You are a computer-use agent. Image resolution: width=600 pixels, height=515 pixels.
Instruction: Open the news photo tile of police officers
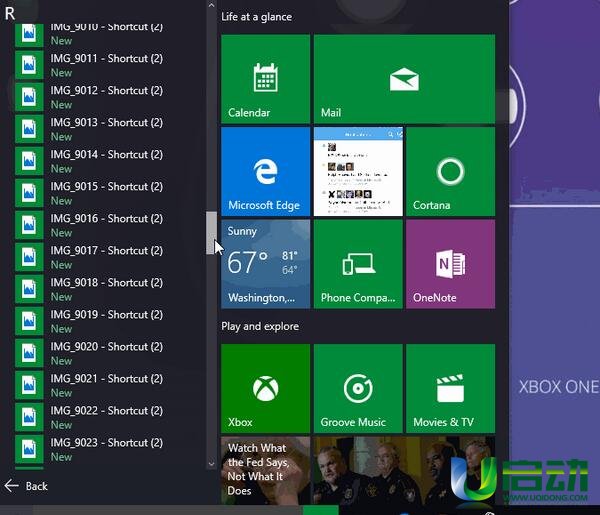tap(404, 470)
